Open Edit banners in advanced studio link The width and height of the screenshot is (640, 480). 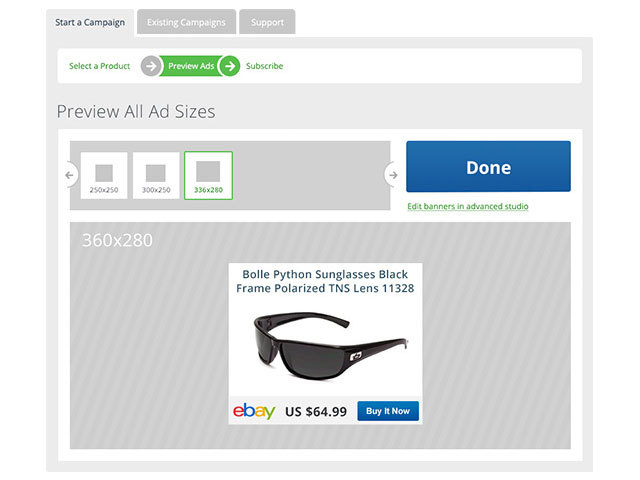(468, 207)
